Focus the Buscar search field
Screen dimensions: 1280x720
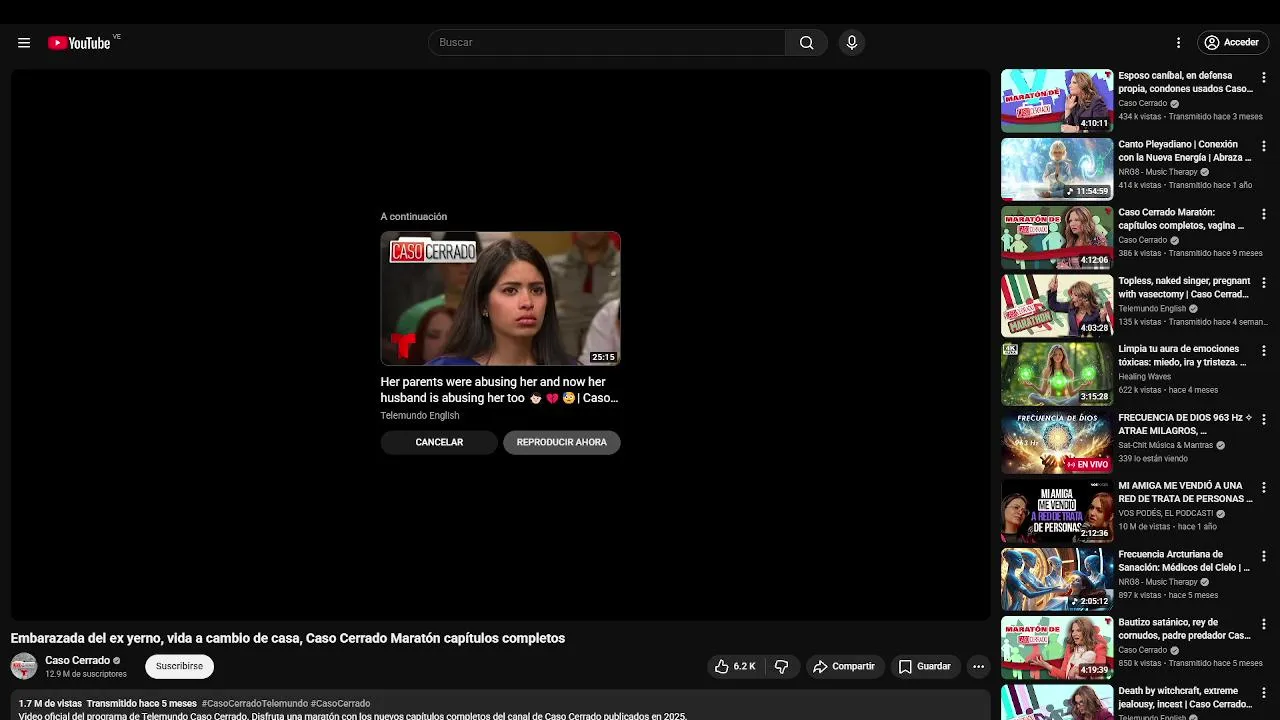(607, 43)
